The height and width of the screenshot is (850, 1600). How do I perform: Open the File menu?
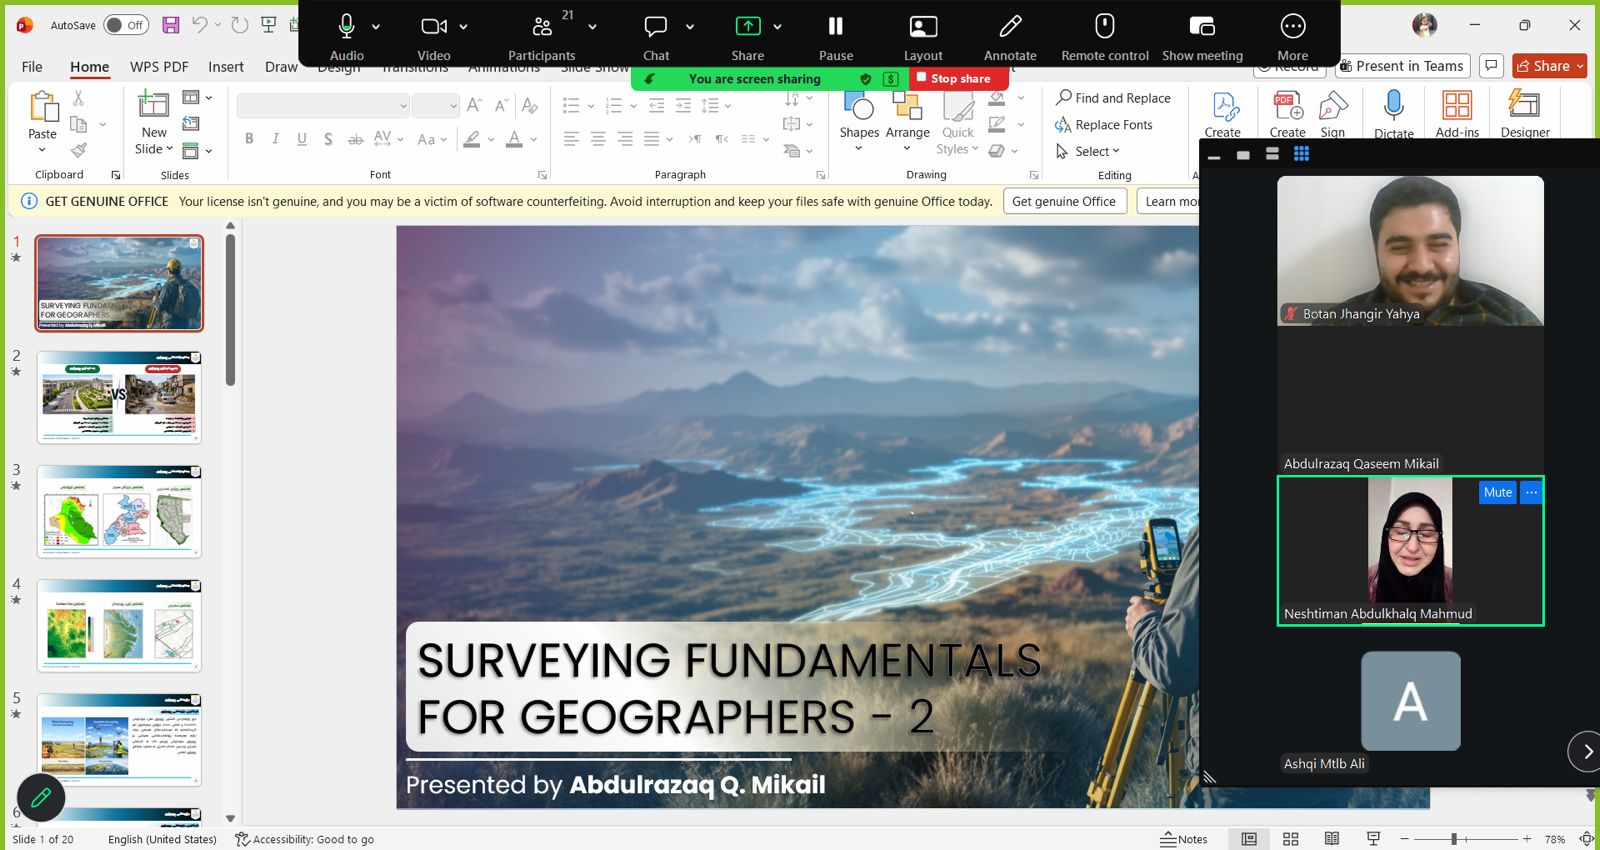point(32,67)
